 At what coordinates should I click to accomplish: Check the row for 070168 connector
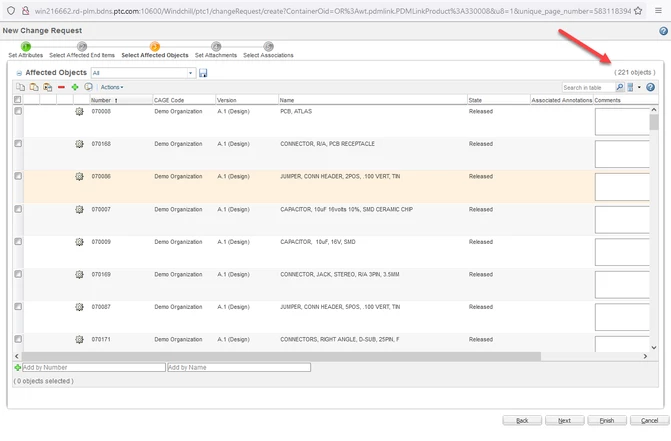[x=18, y=143]
